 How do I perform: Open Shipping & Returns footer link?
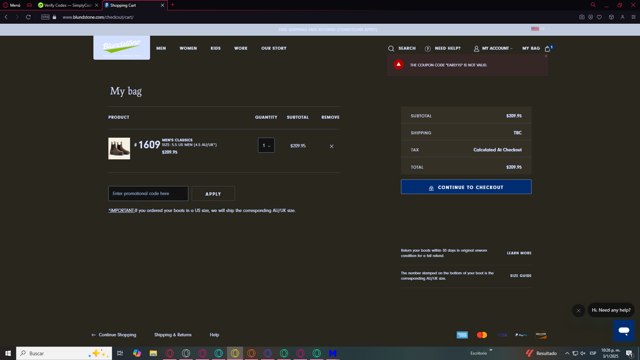(173, 335)
